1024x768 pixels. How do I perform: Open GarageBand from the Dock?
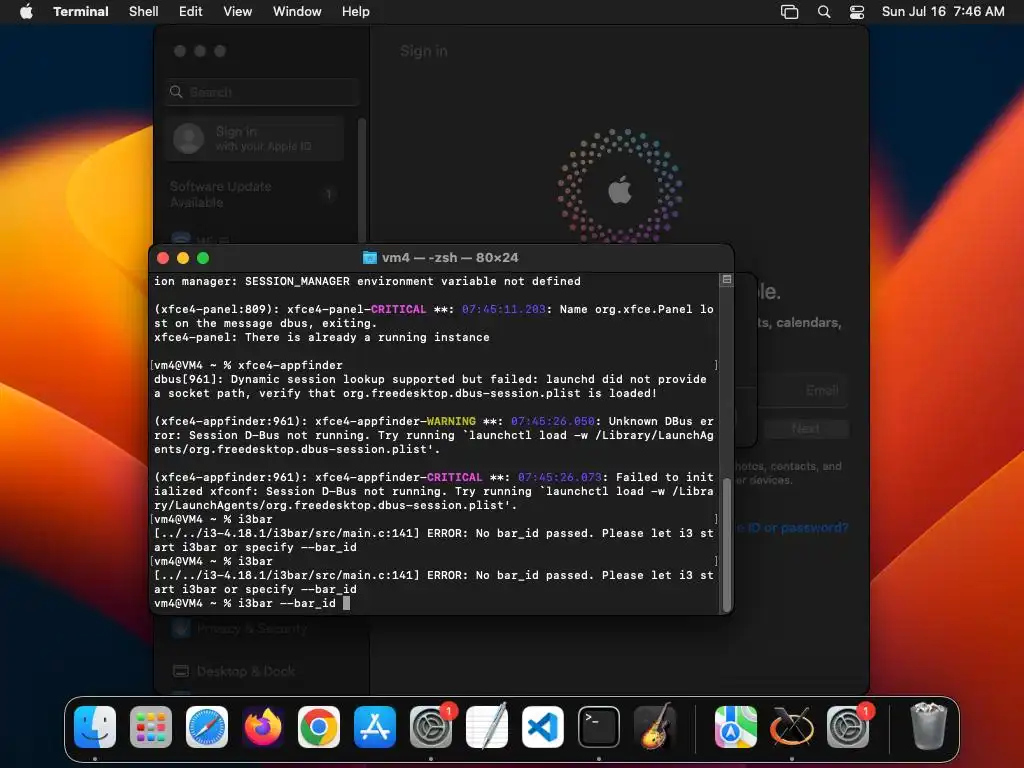655,727
